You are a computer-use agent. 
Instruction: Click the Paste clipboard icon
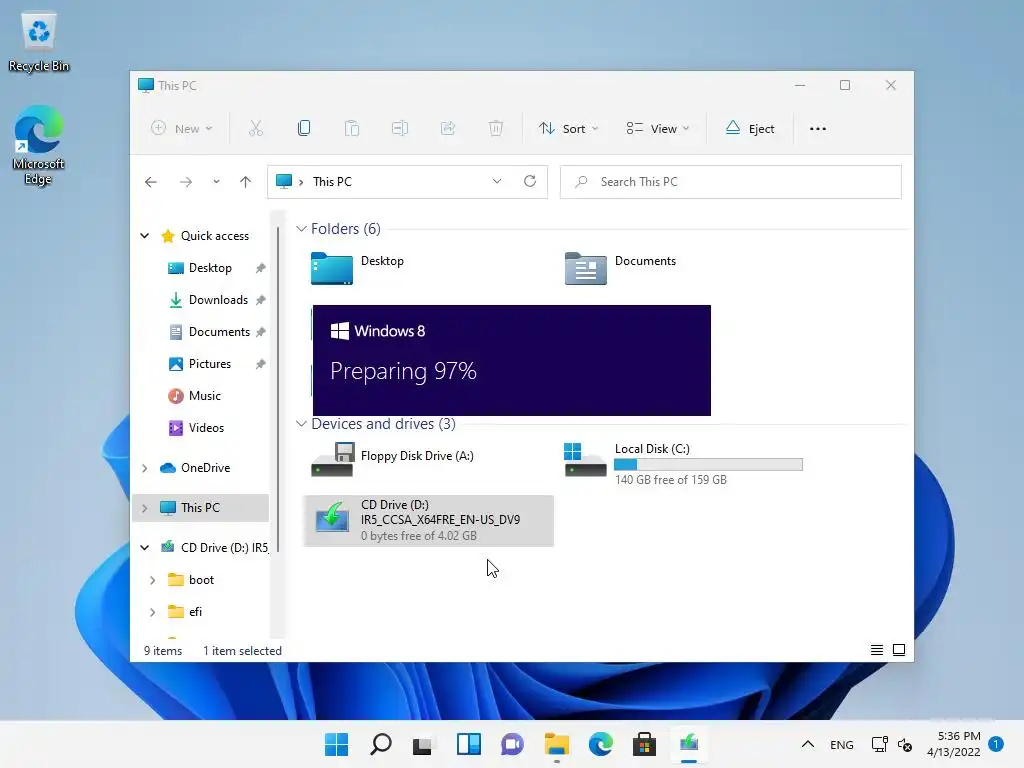click(x=352, y=129)
